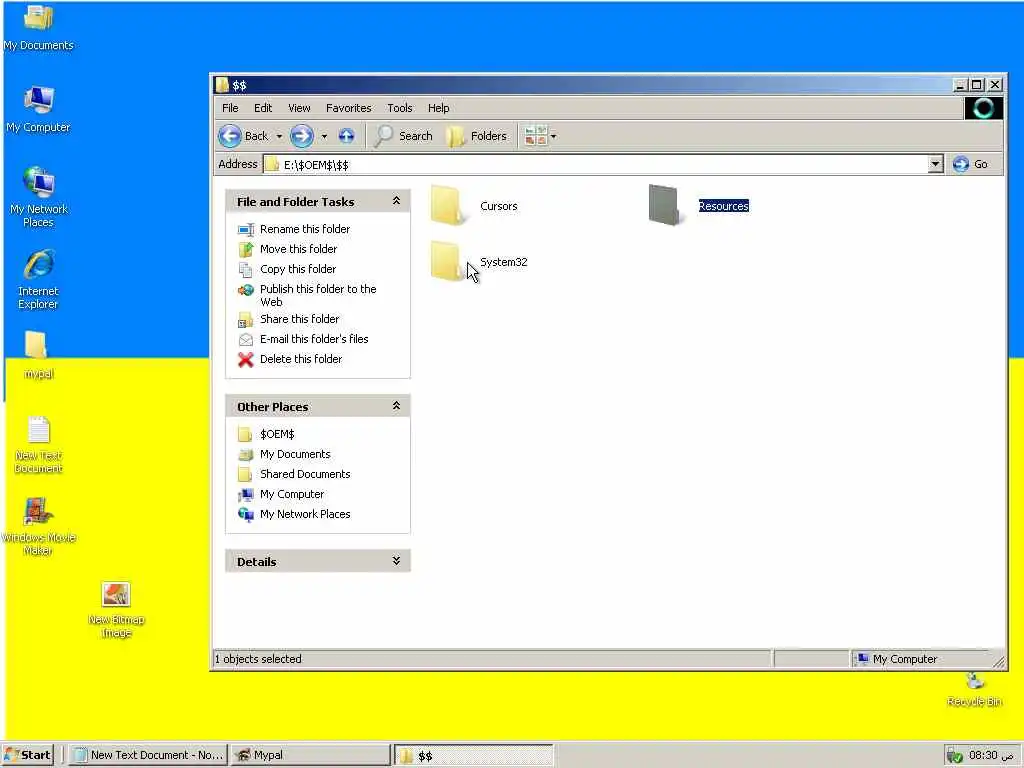Select the System32 folder icon
This screenshot has height=768, width=1024.
coord(447,261)
